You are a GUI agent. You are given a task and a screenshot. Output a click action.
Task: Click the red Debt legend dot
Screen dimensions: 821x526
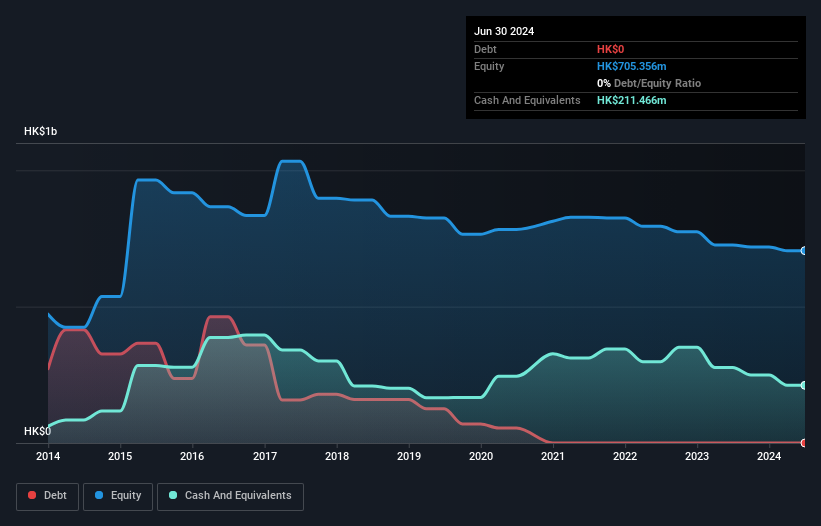tap(32, 495)
